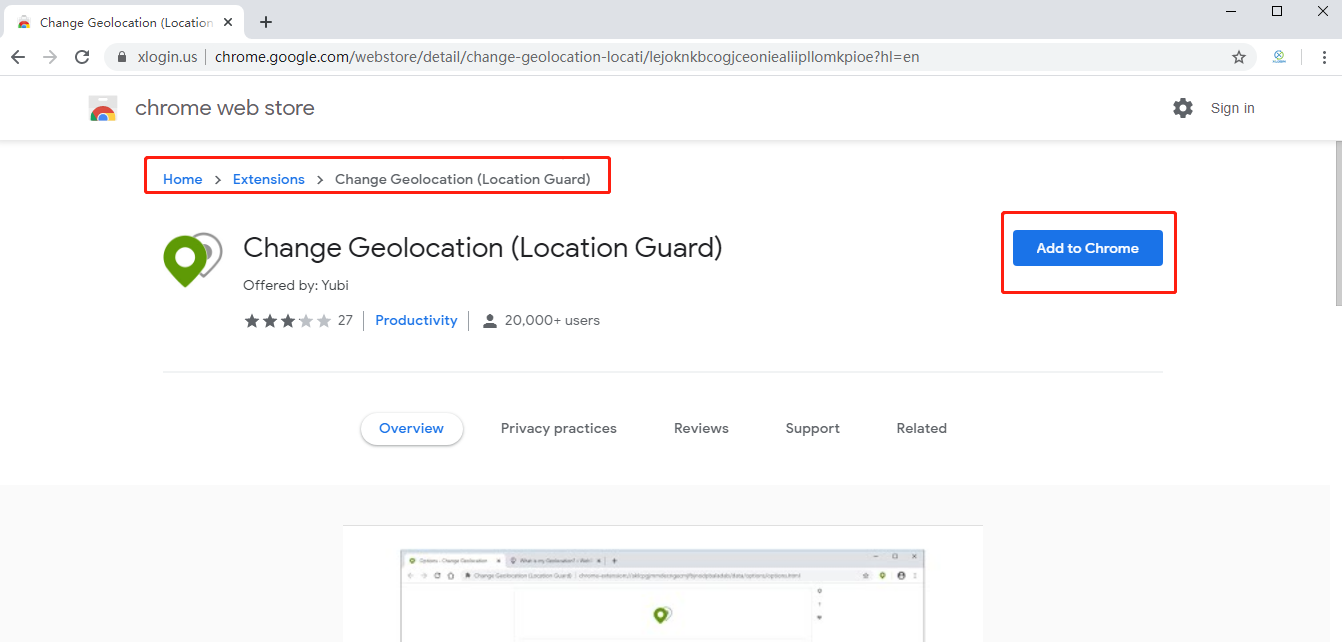Go to Home breadcrumb link

click(183, 179)
